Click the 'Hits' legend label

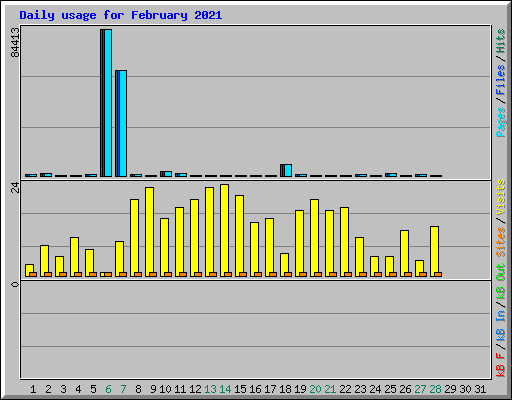coord(501,41)
